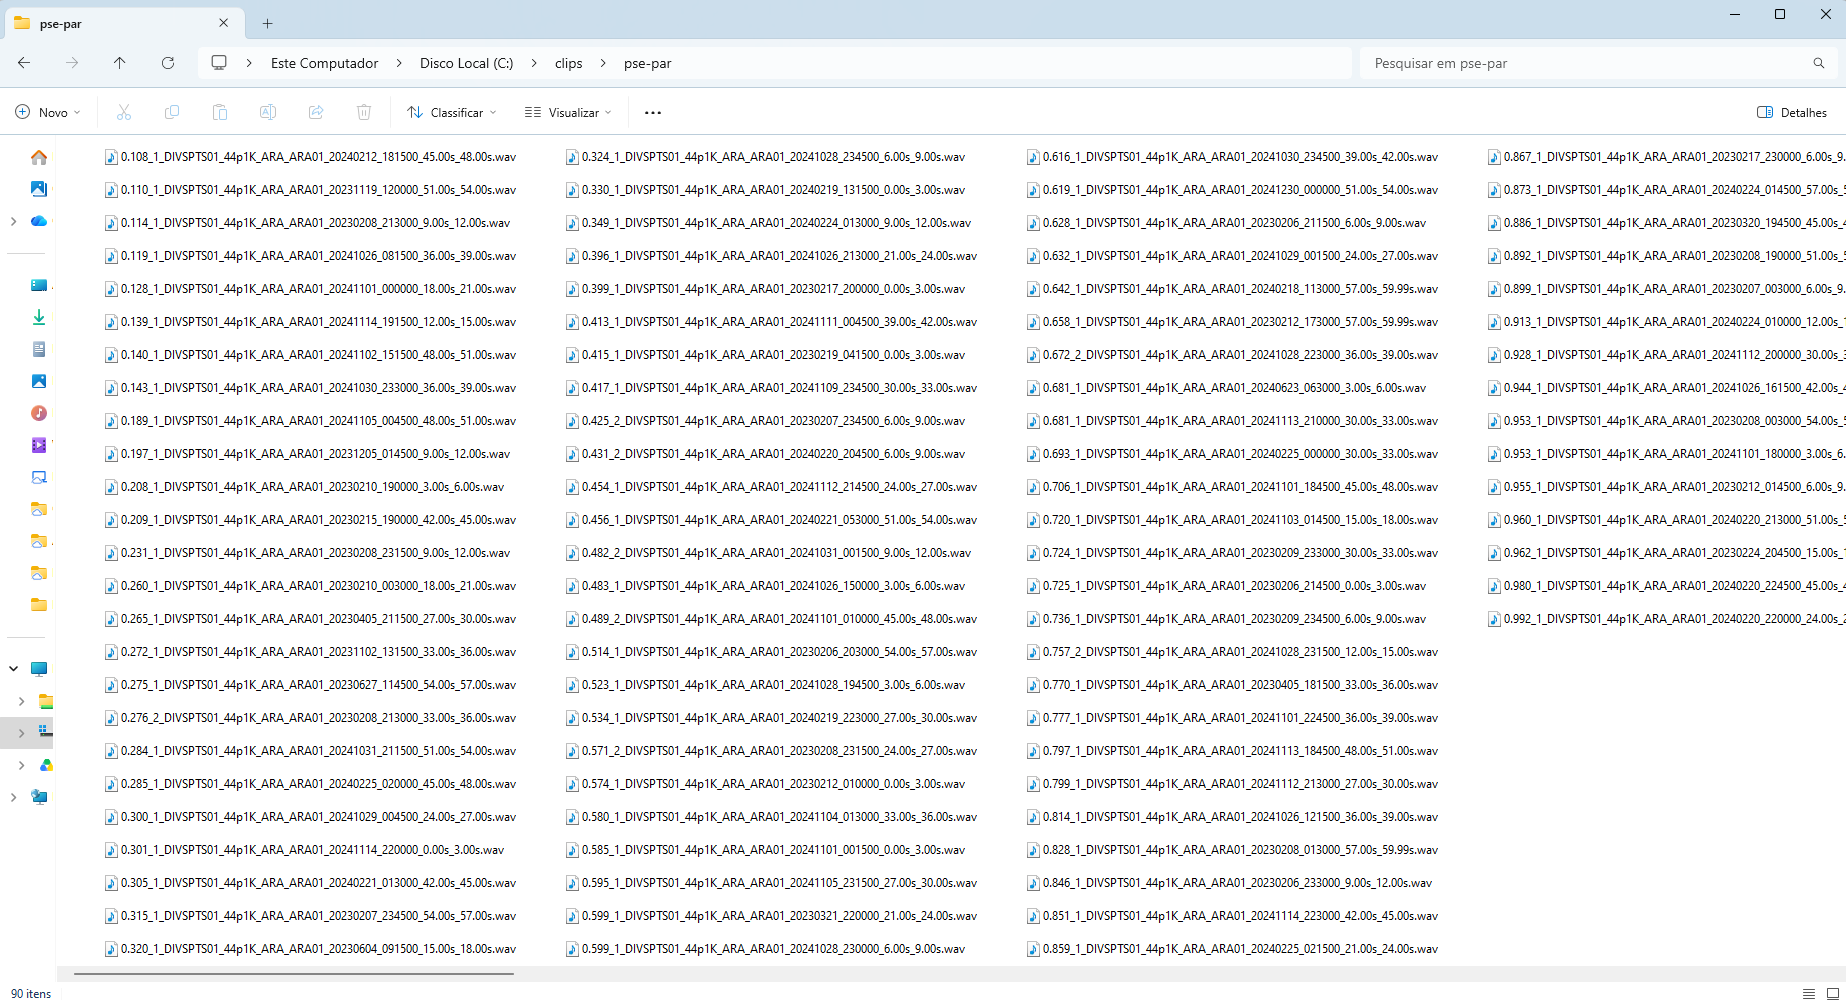Open the Documents quick access folder

39,349
